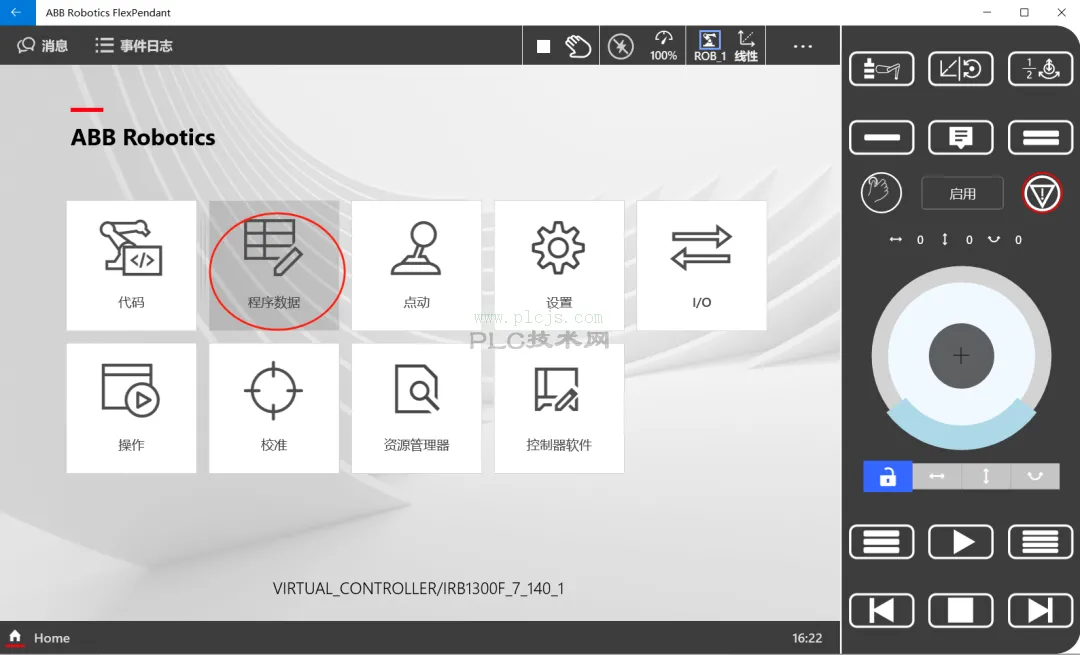Click the step forward button
The height and width of the screenshot is (655, 1080).
[x=1040, y=610]
